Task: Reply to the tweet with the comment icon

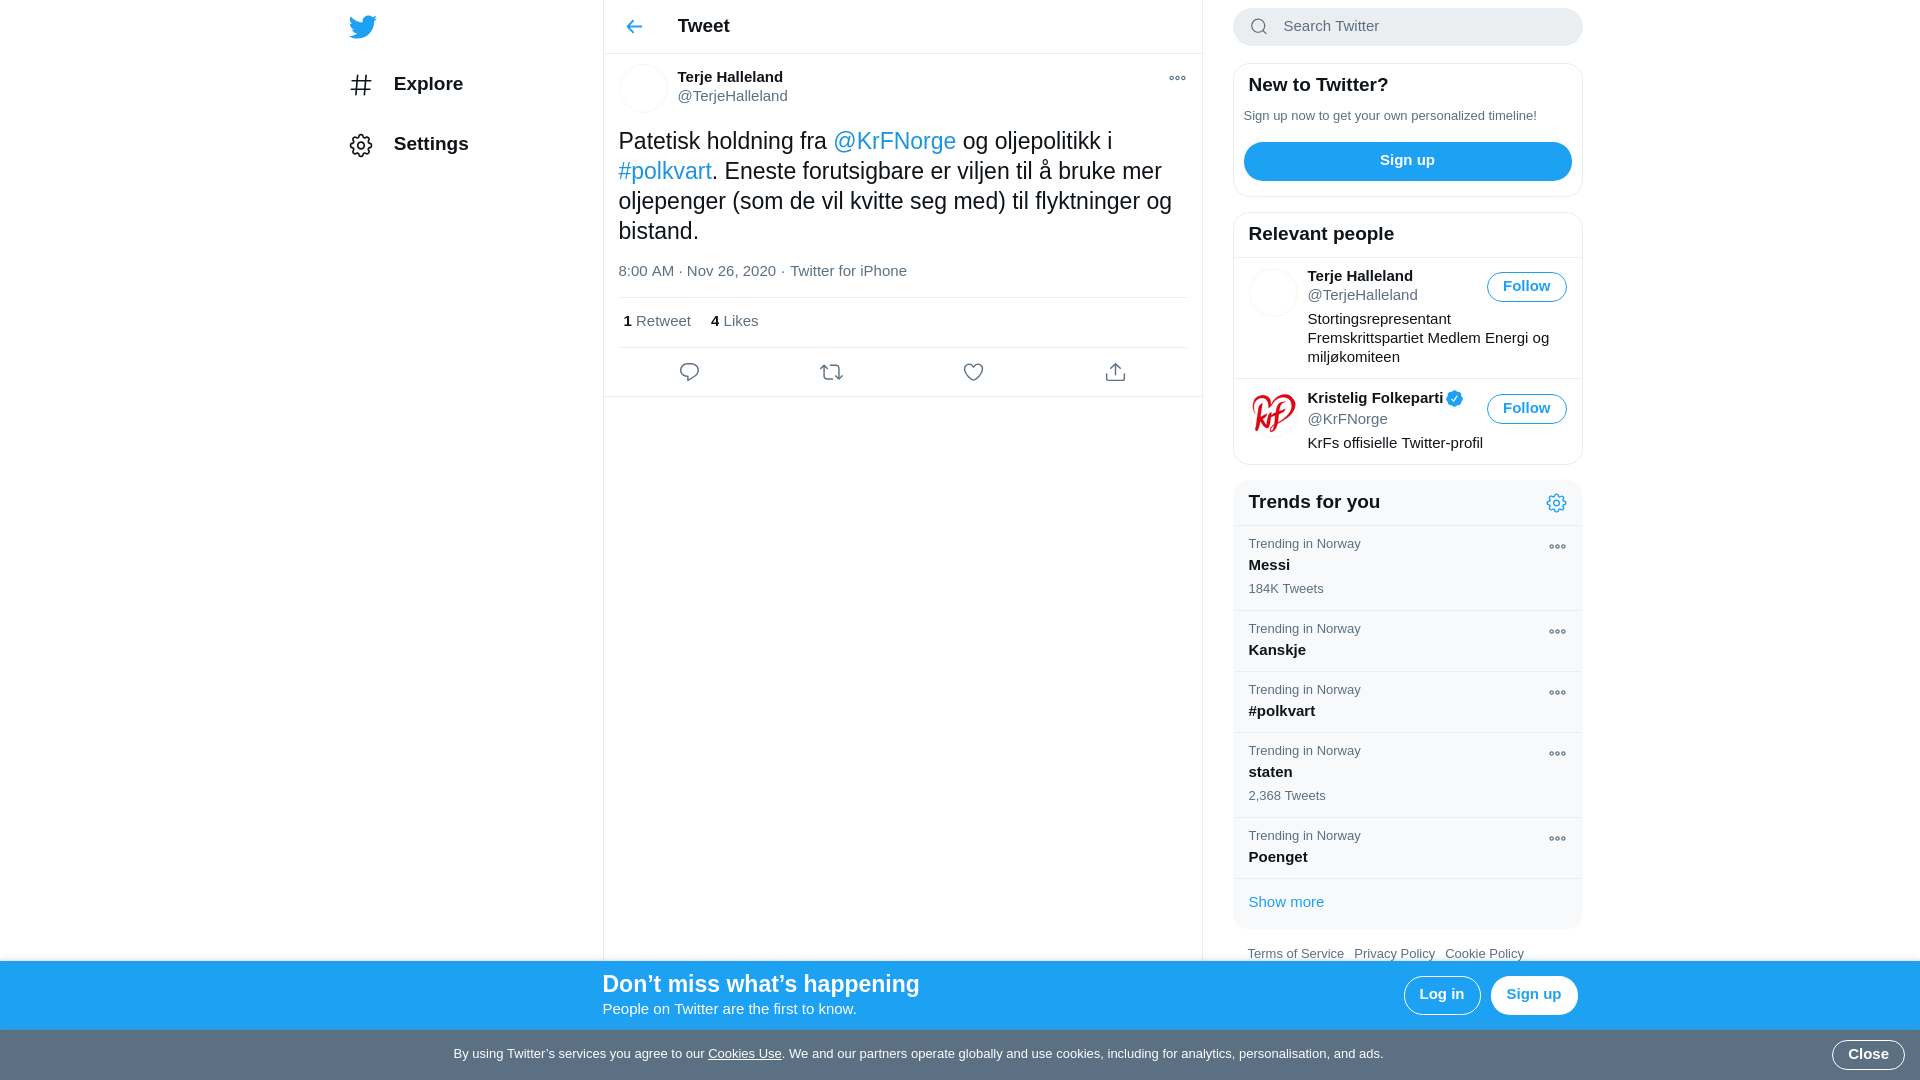Action: pos(689,372)
